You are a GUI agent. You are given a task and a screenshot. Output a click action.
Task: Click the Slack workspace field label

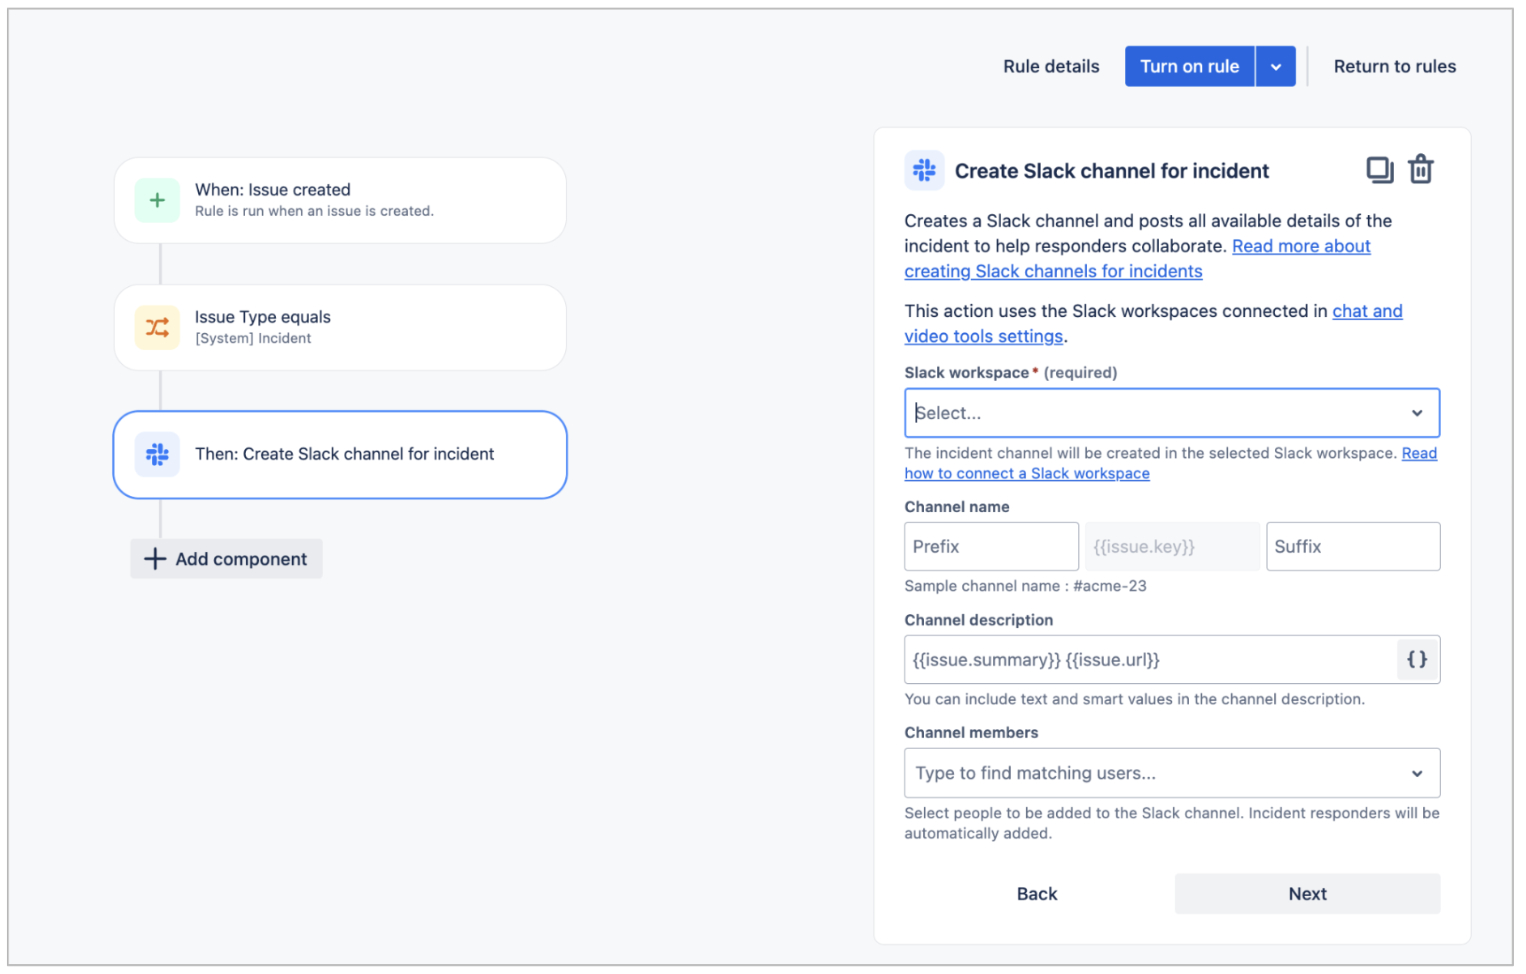pyautogui.click(x=966, y=373)
